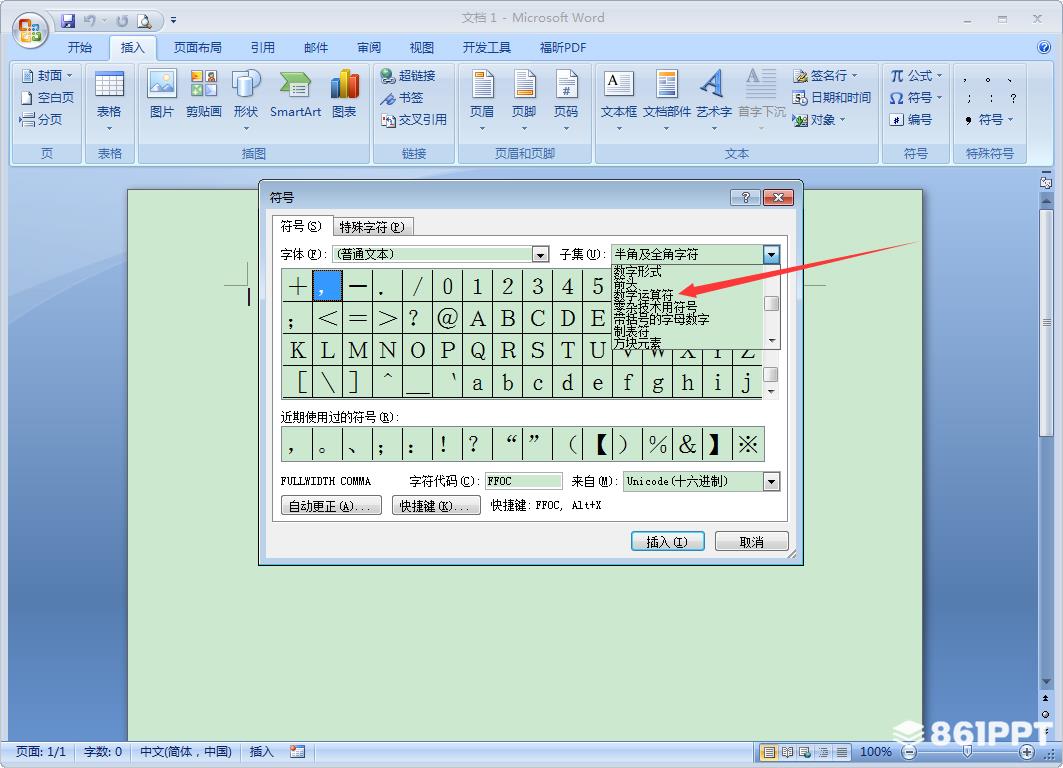Select 带括号的字母数字 in subset list

[661, 319]
